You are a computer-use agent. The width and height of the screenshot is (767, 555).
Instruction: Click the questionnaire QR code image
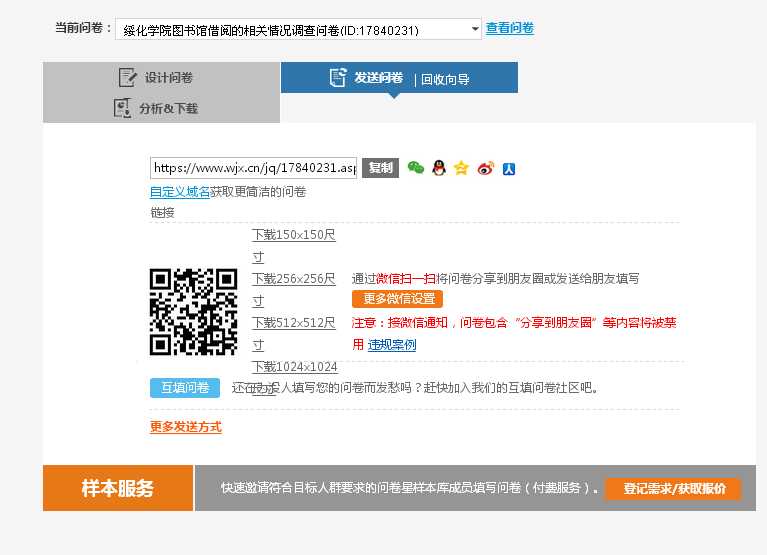tap(194, 311)
